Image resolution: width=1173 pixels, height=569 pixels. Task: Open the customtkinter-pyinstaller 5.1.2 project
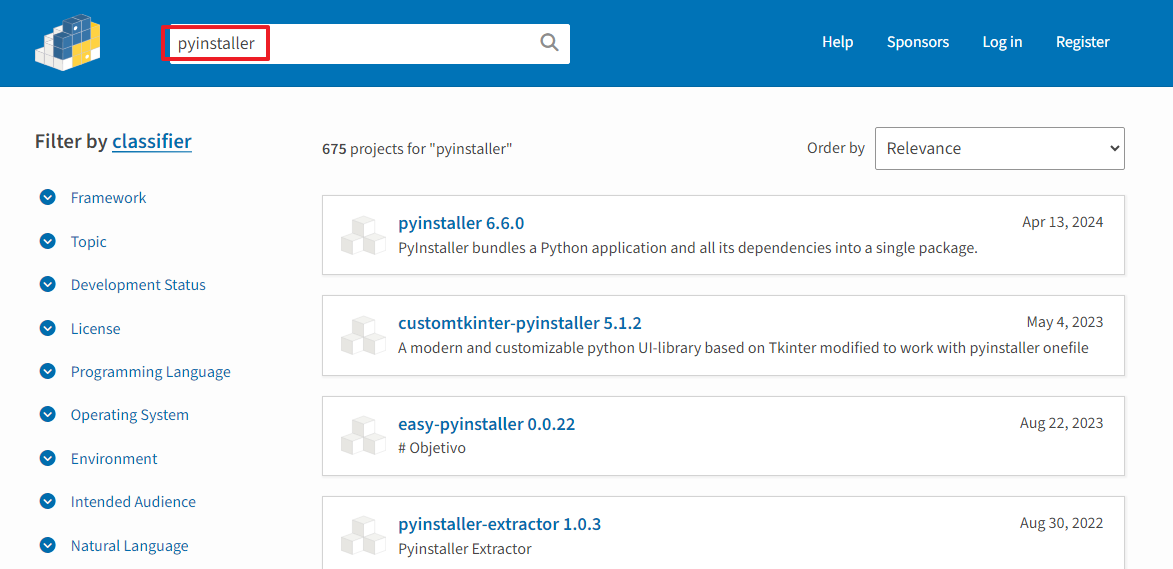[520, 323]
